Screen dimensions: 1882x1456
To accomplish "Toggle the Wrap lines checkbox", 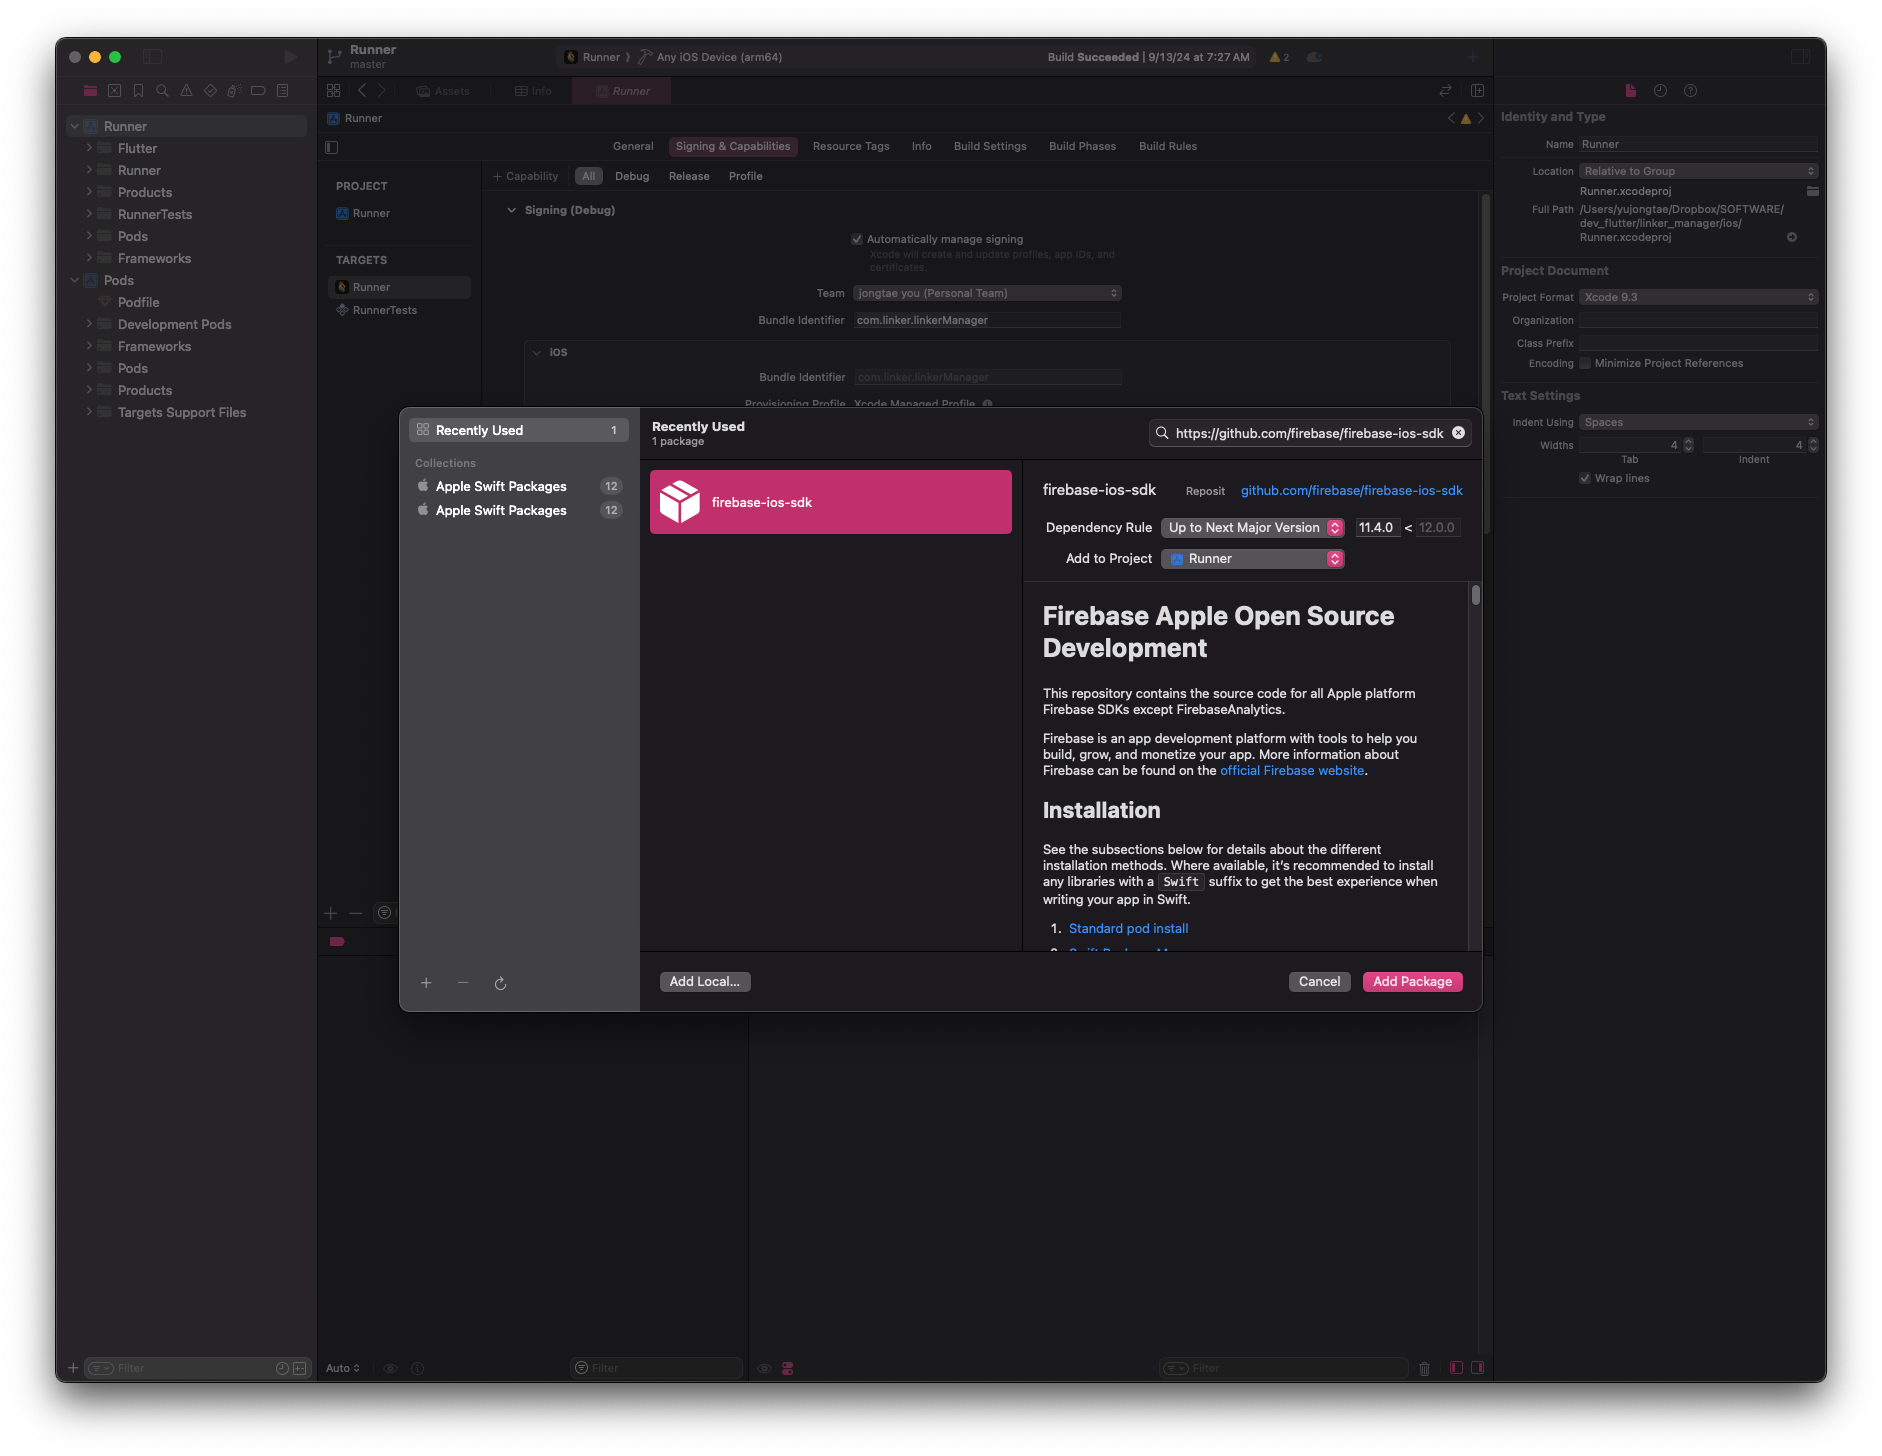I will coord(1585,478).
